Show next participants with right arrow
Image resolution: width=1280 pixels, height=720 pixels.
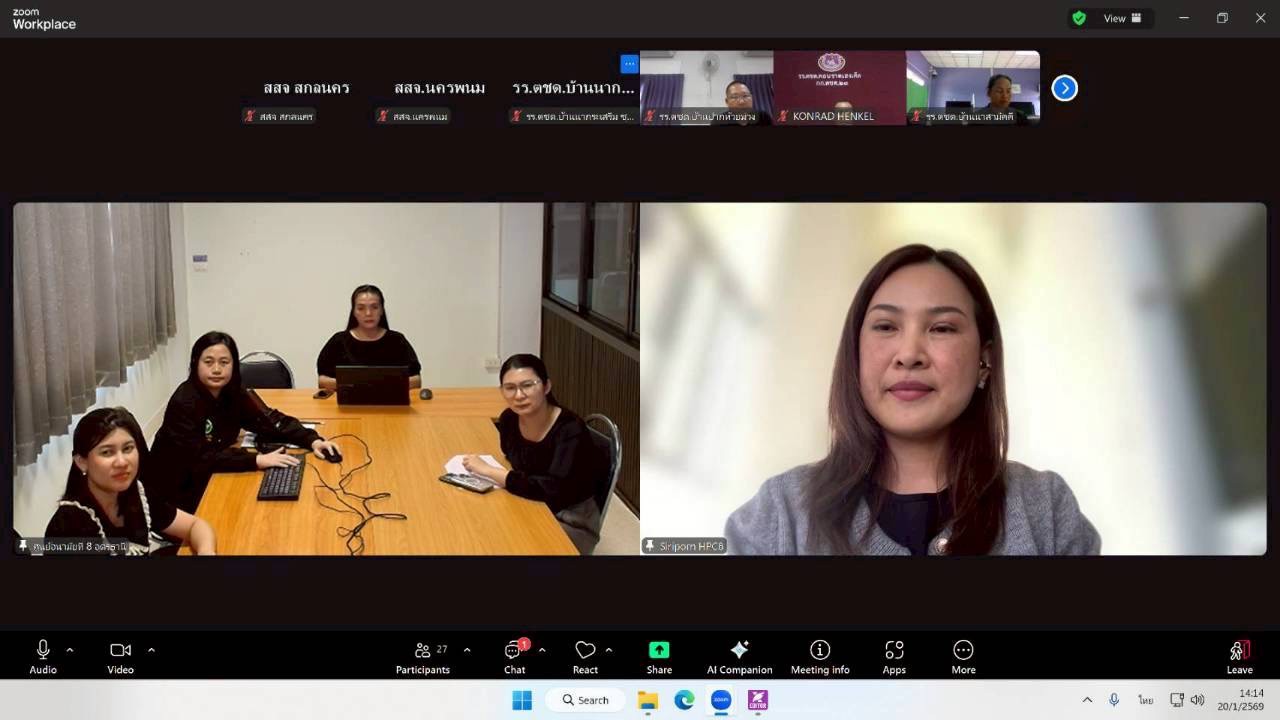[x=1065, y=88]
